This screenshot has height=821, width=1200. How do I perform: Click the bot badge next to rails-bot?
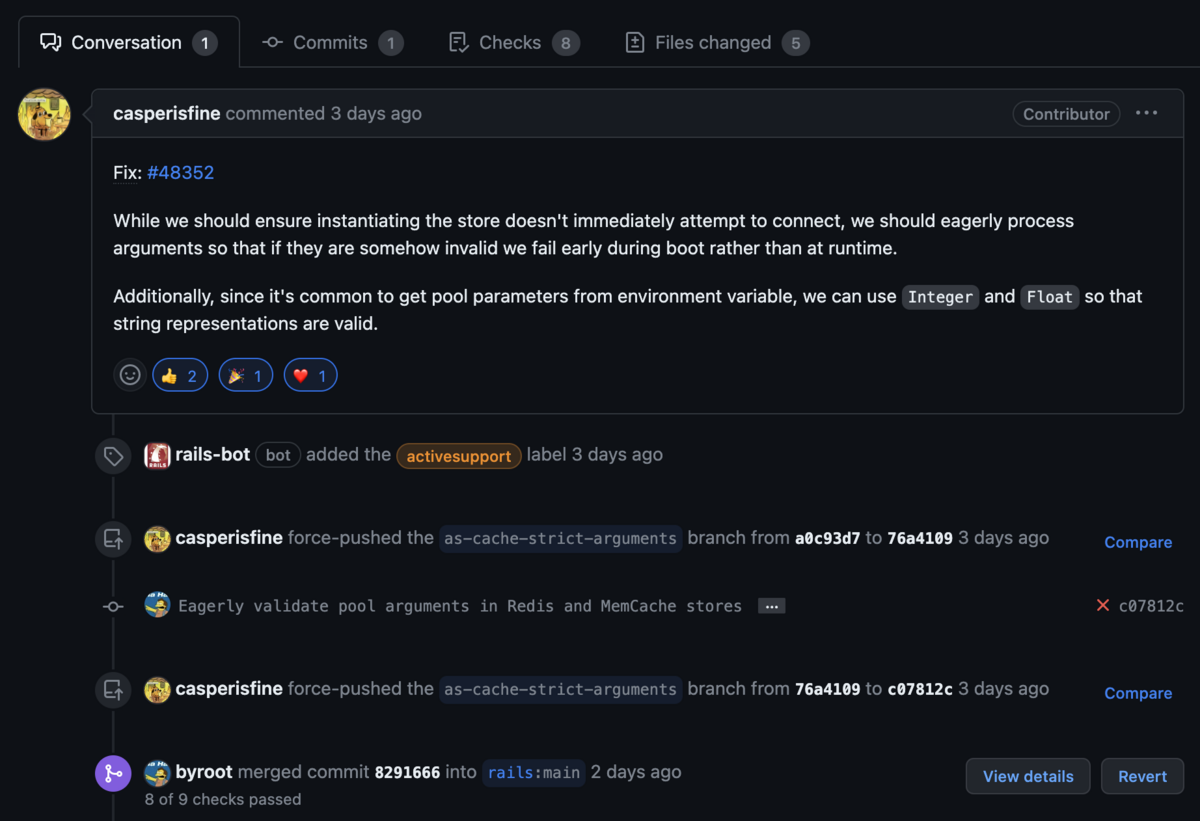(x=278, y=455)
